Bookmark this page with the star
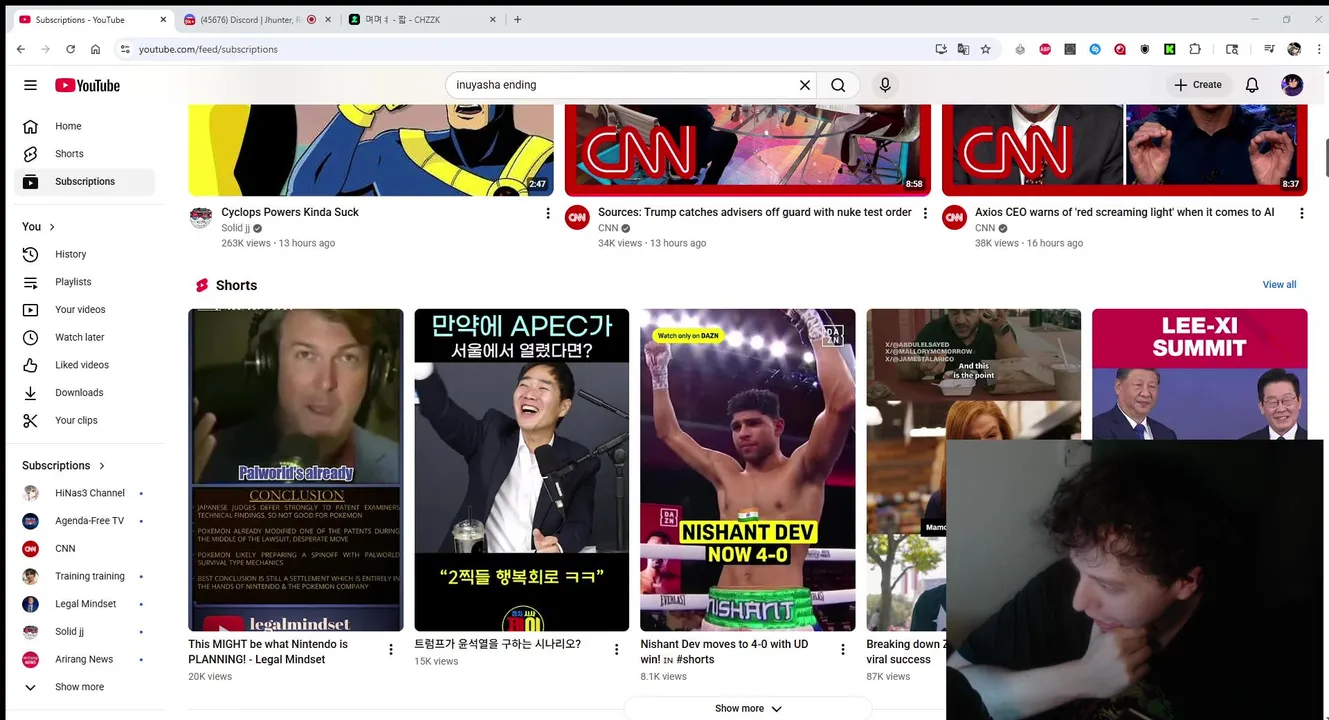Image resolution: width=1329 pixels, height=720 pixels. point(986,49)
